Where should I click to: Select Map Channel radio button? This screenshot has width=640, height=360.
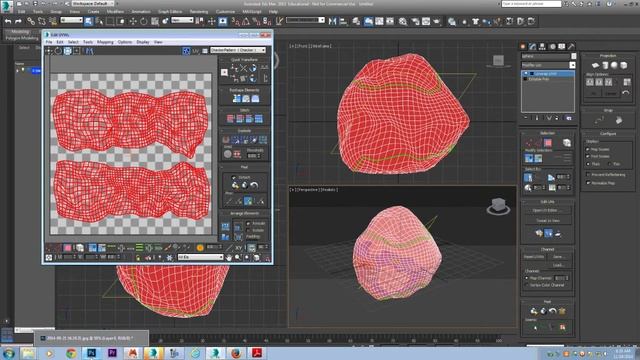(x=527, y=278)
